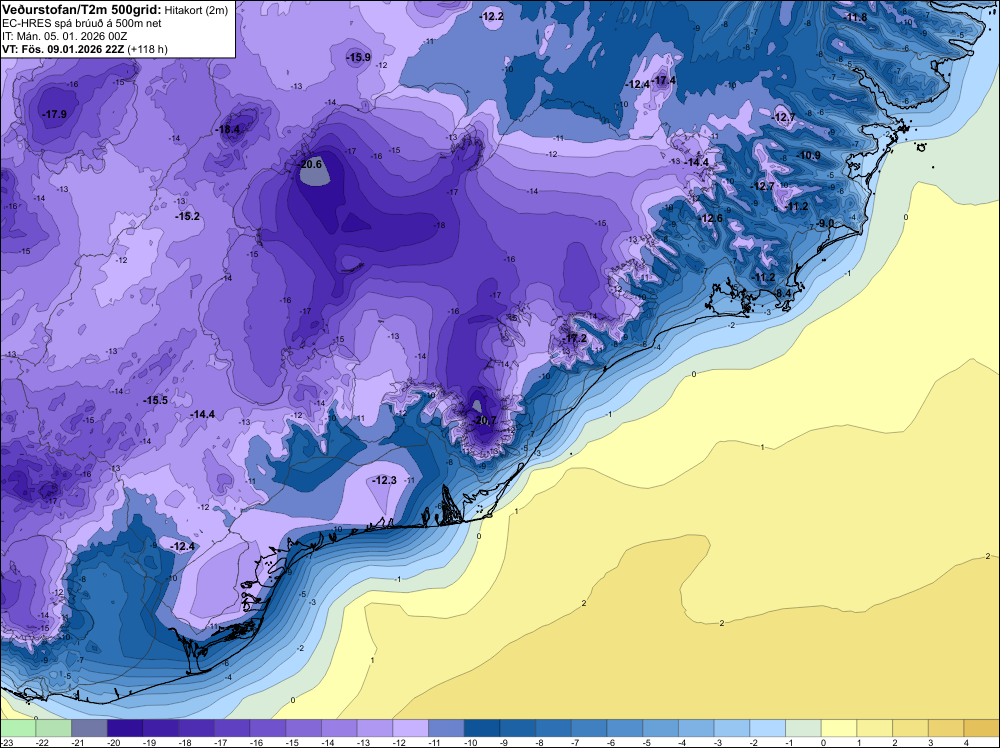Click the legend swatch labeled -7
1000x748 pixels.
[x=589, y=728]
